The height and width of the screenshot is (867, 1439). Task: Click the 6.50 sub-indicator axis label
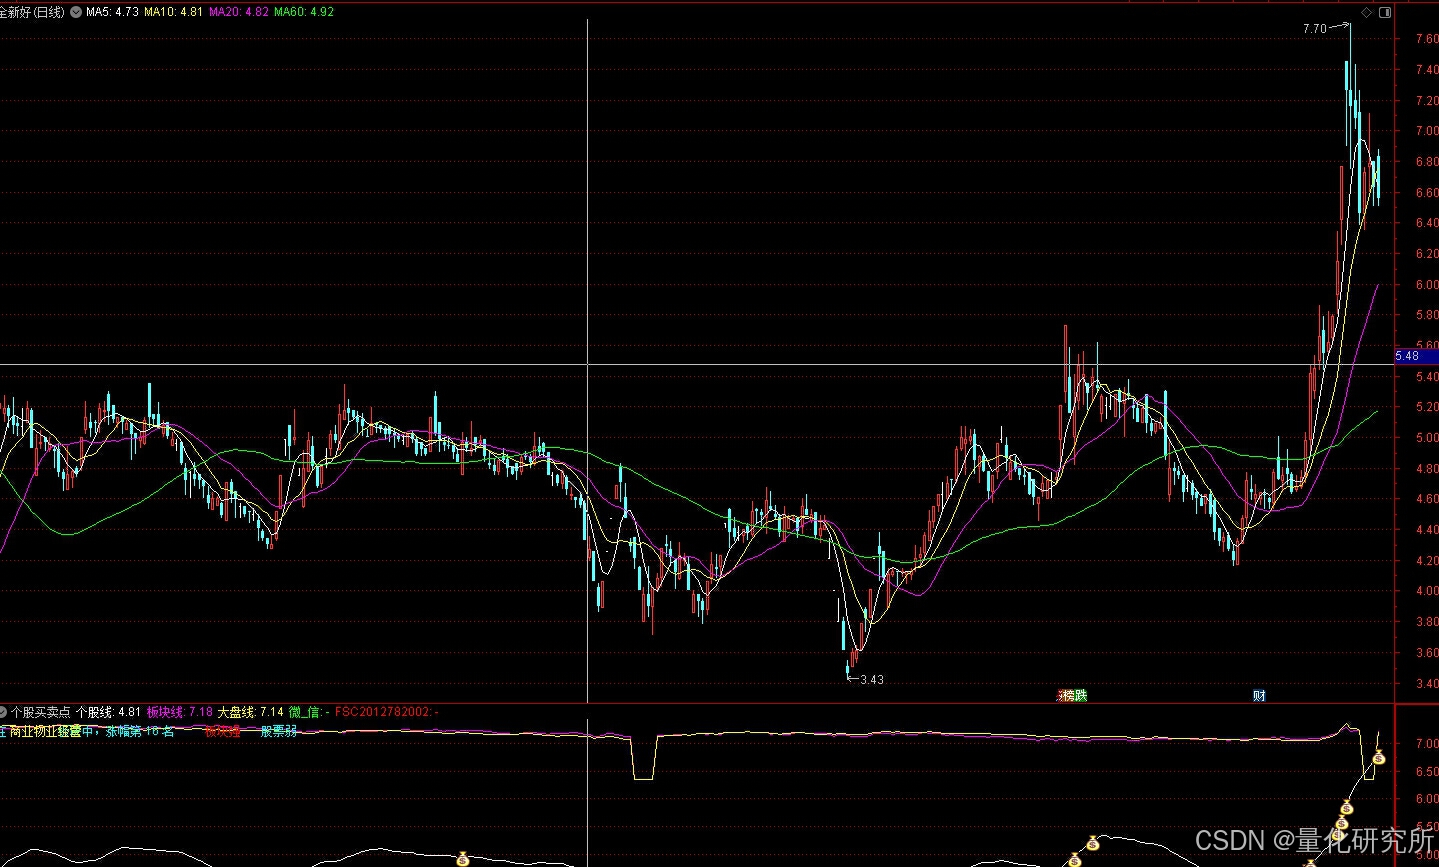[x=1427, y=772]
